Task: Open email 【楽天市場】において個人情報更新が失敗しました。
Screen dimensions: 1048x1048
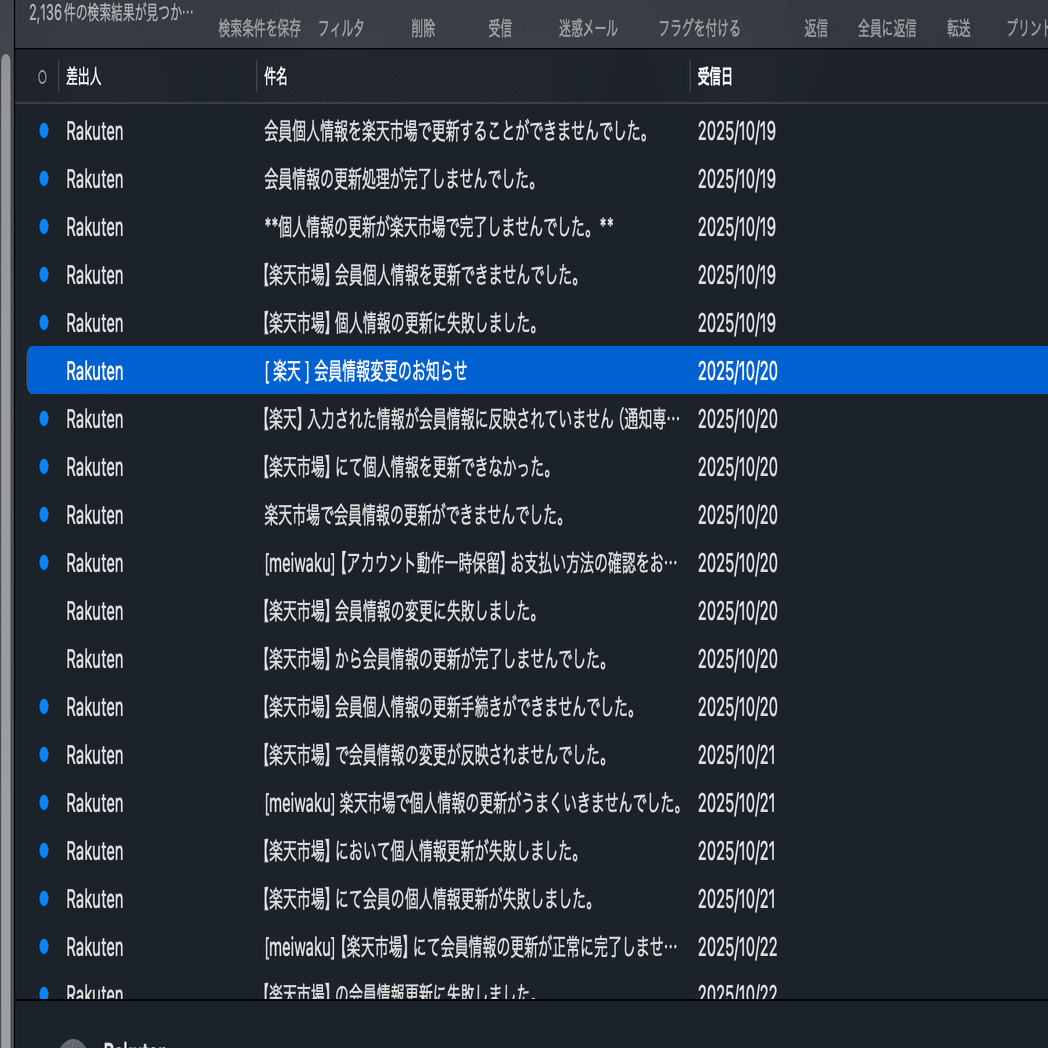Action: click(x=537, y=852)
